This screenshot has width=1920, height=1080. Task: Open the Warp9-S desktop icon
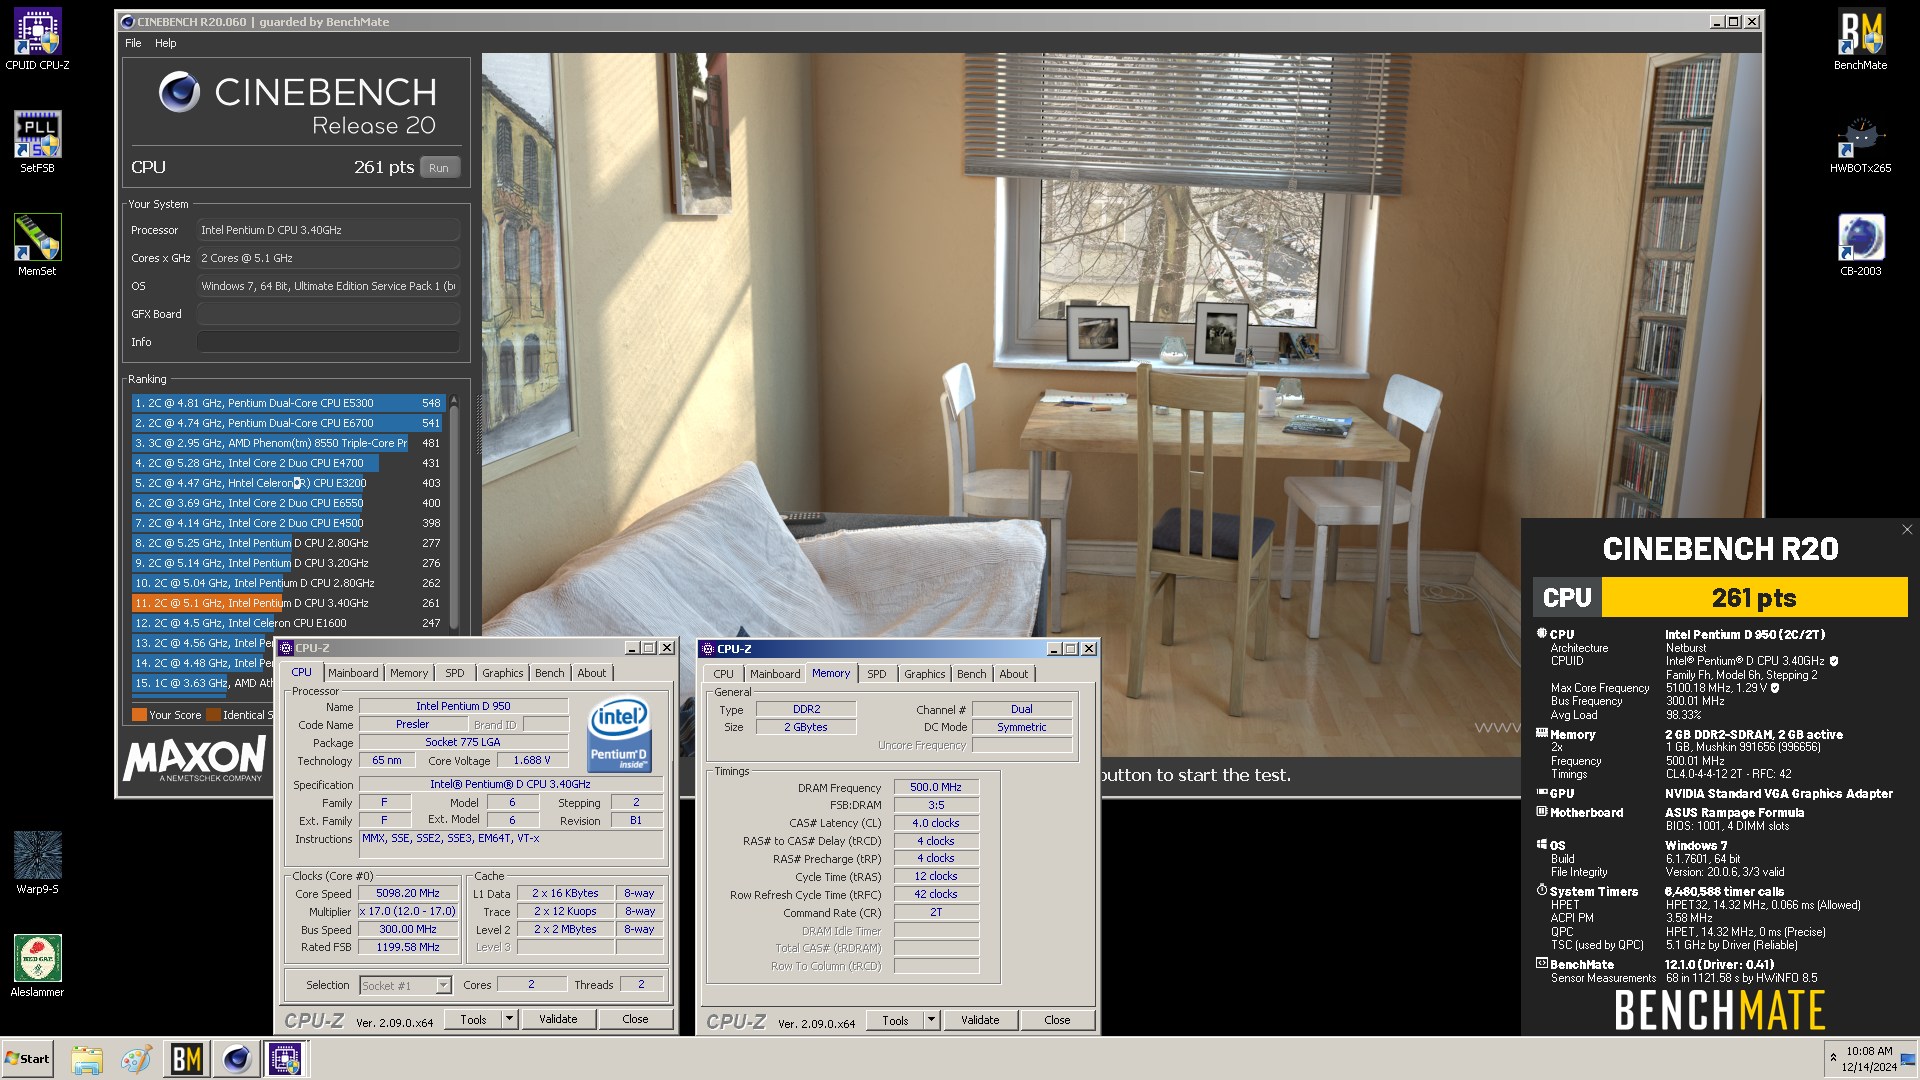37,863
